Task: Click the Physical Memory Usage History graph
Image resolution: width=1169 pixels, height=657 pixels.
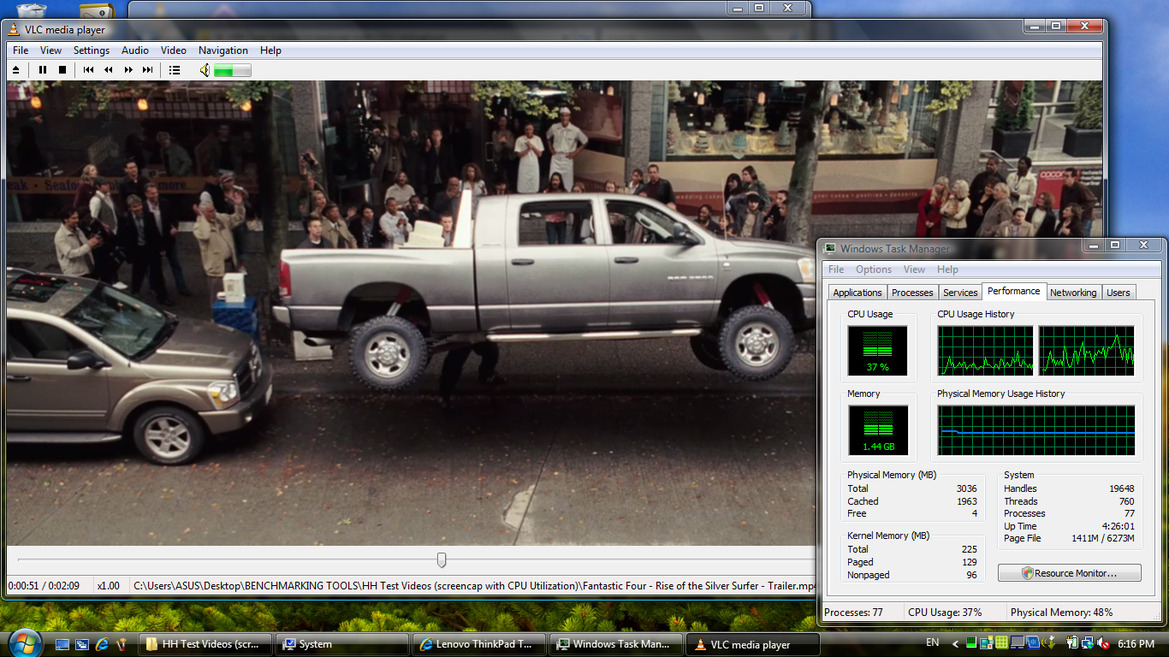Action: pos(1036,430)
